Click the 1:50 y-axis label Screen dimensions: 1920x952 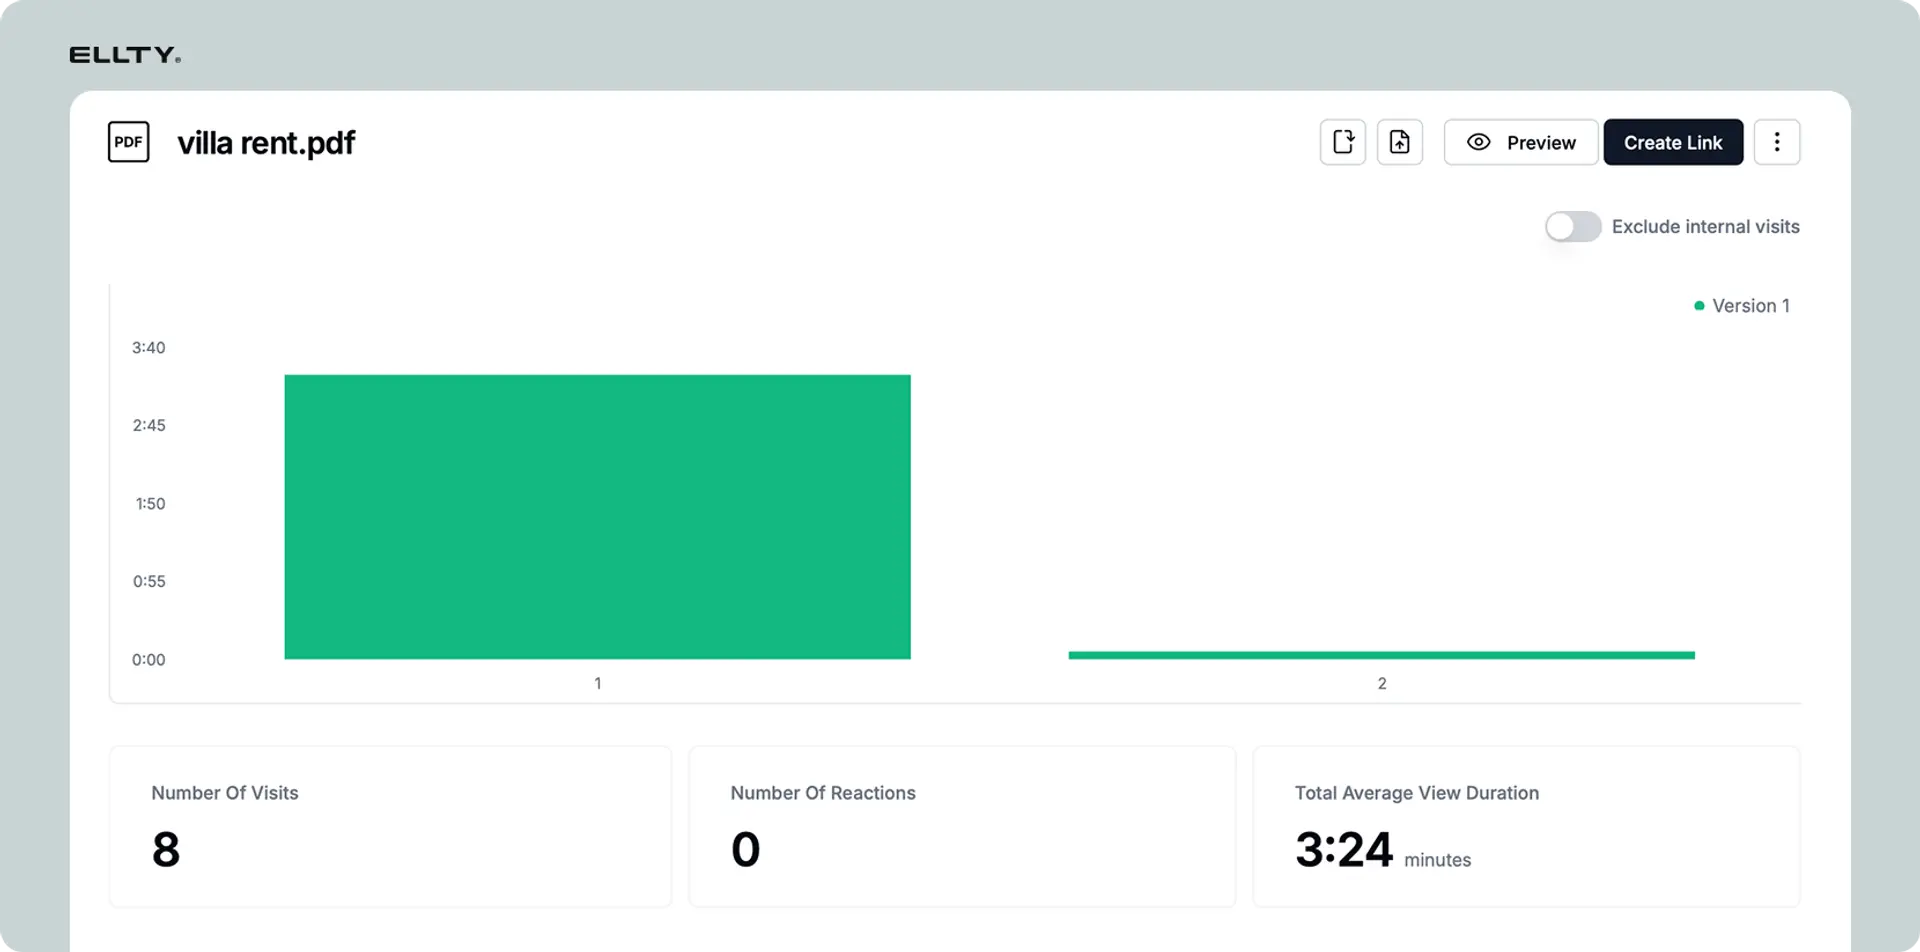150,504
